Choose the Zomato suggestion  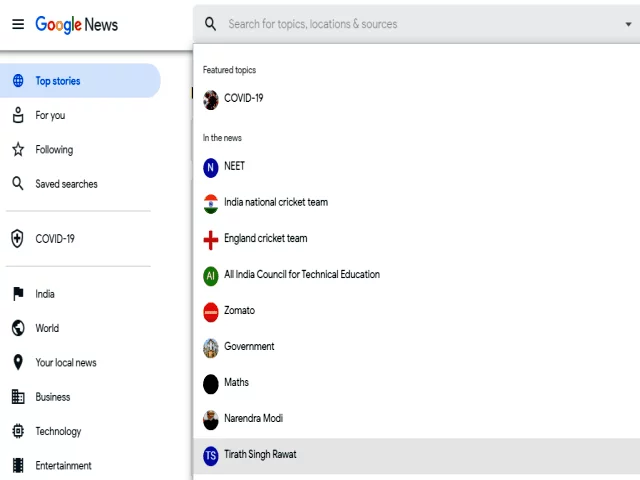click(416, 311)
